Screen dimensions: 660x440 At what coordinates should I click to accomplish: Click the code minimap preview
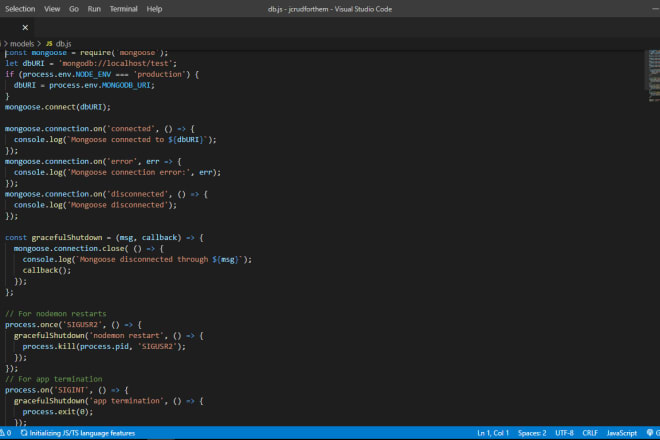point(654,76)
